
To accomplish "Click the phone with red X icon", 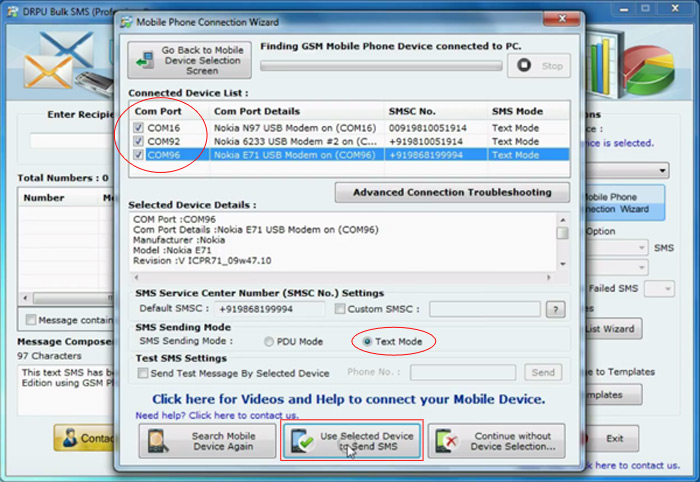I will coord(447,441).
